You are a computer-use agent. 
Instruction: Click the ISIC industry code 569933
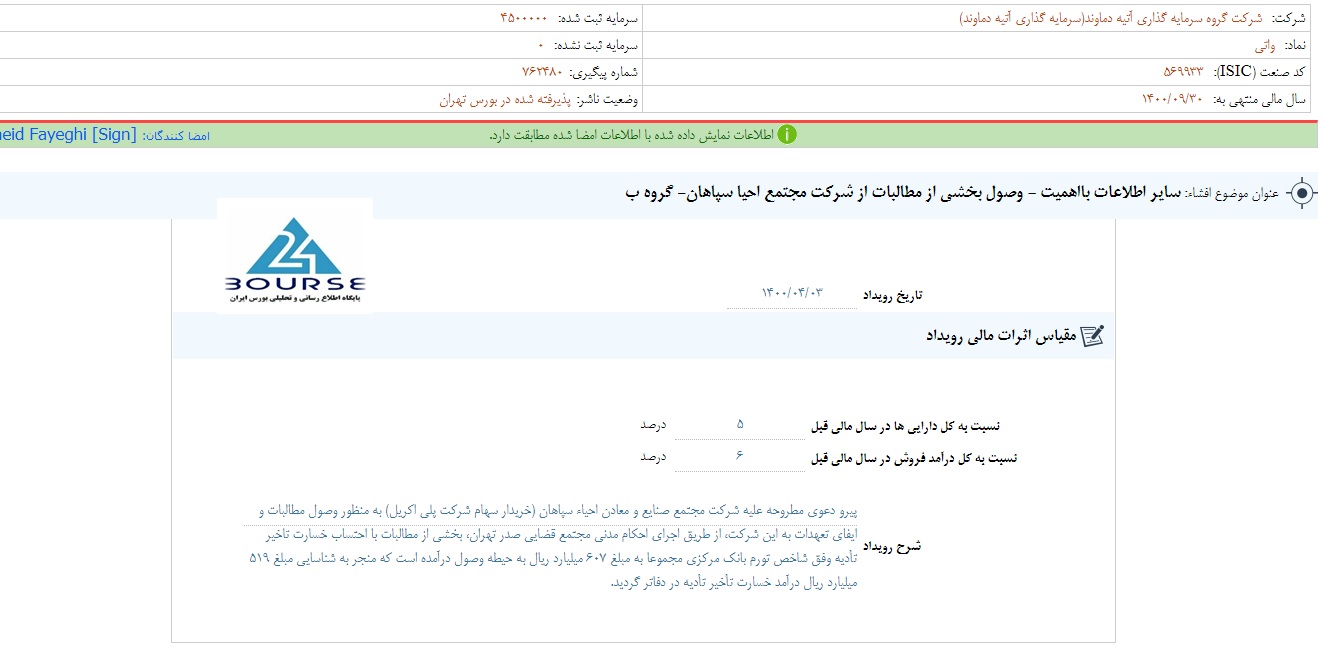tap(1183, 72)
